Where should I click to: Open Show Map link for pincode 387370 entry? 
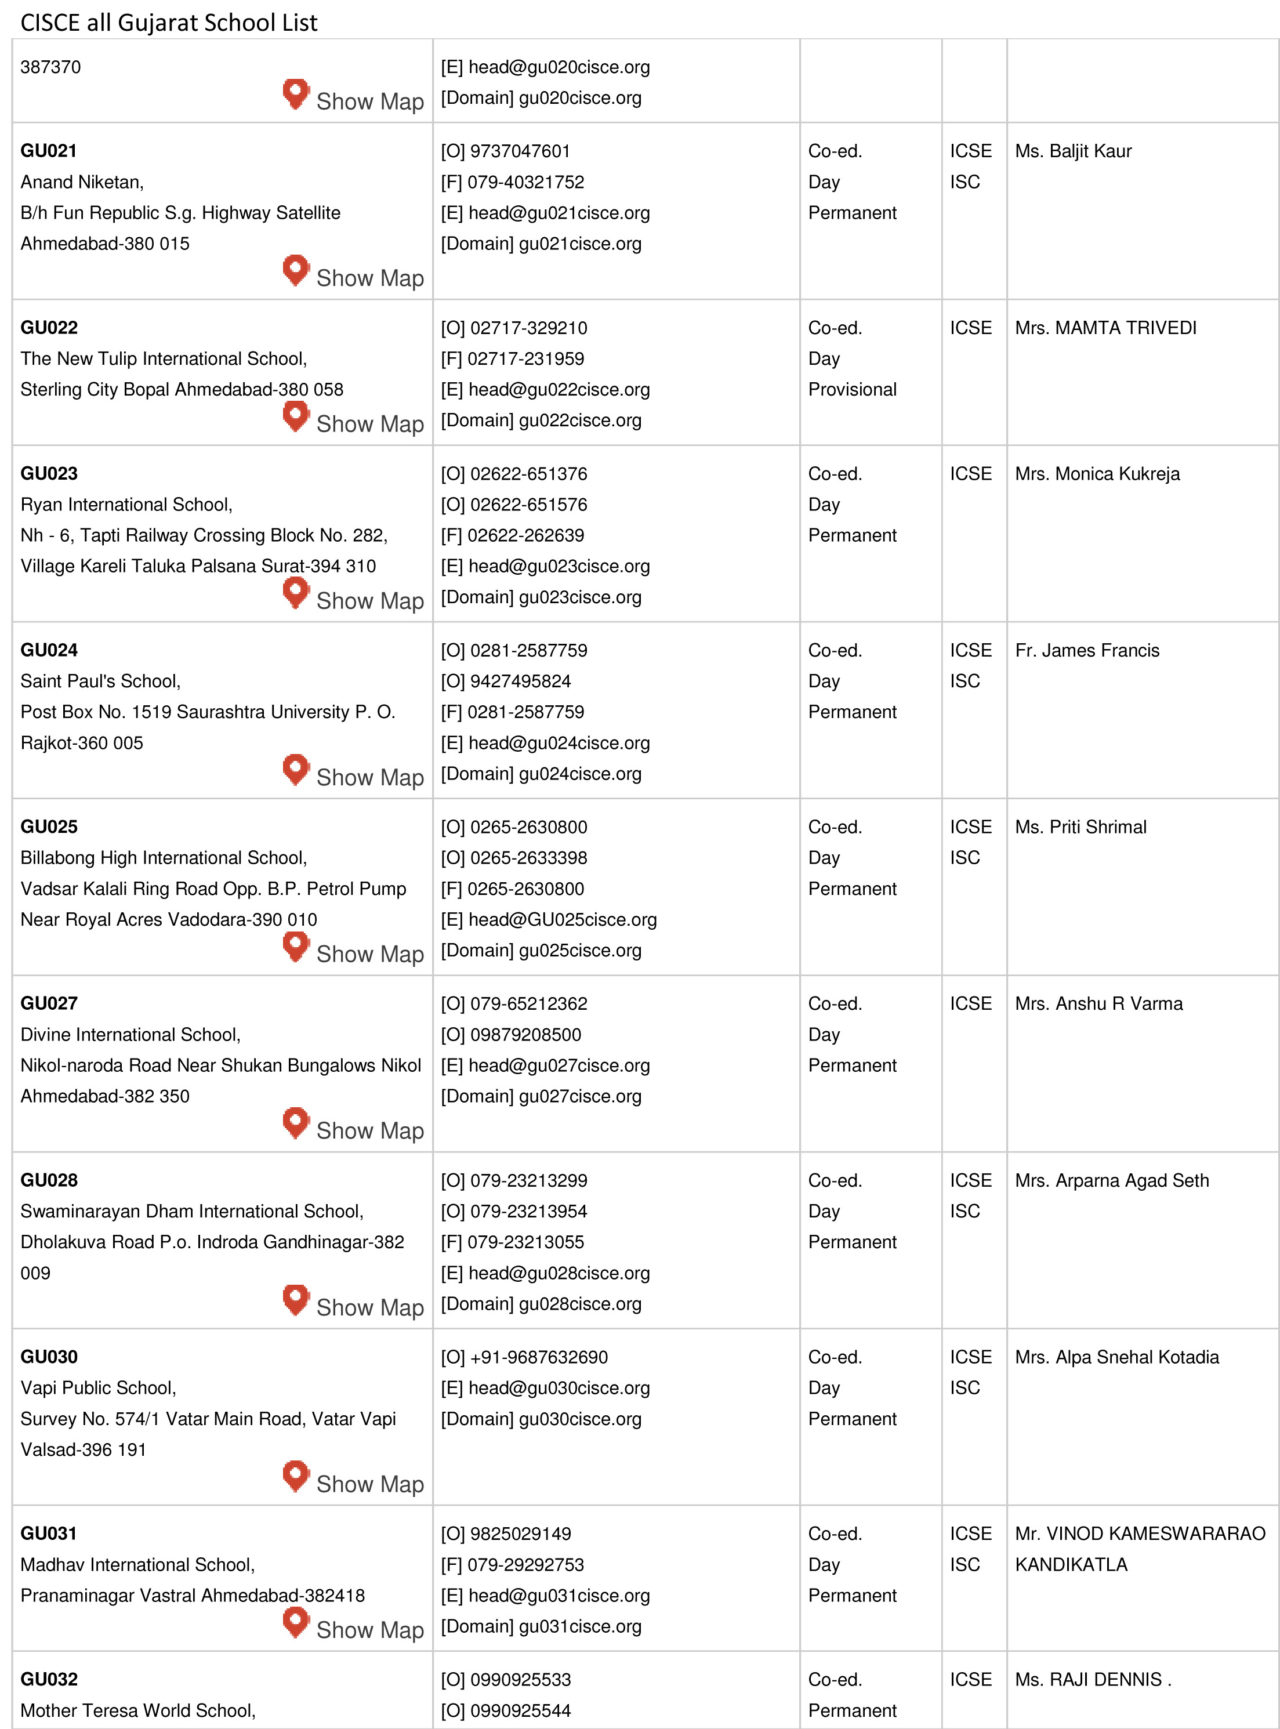coord(370,102)
